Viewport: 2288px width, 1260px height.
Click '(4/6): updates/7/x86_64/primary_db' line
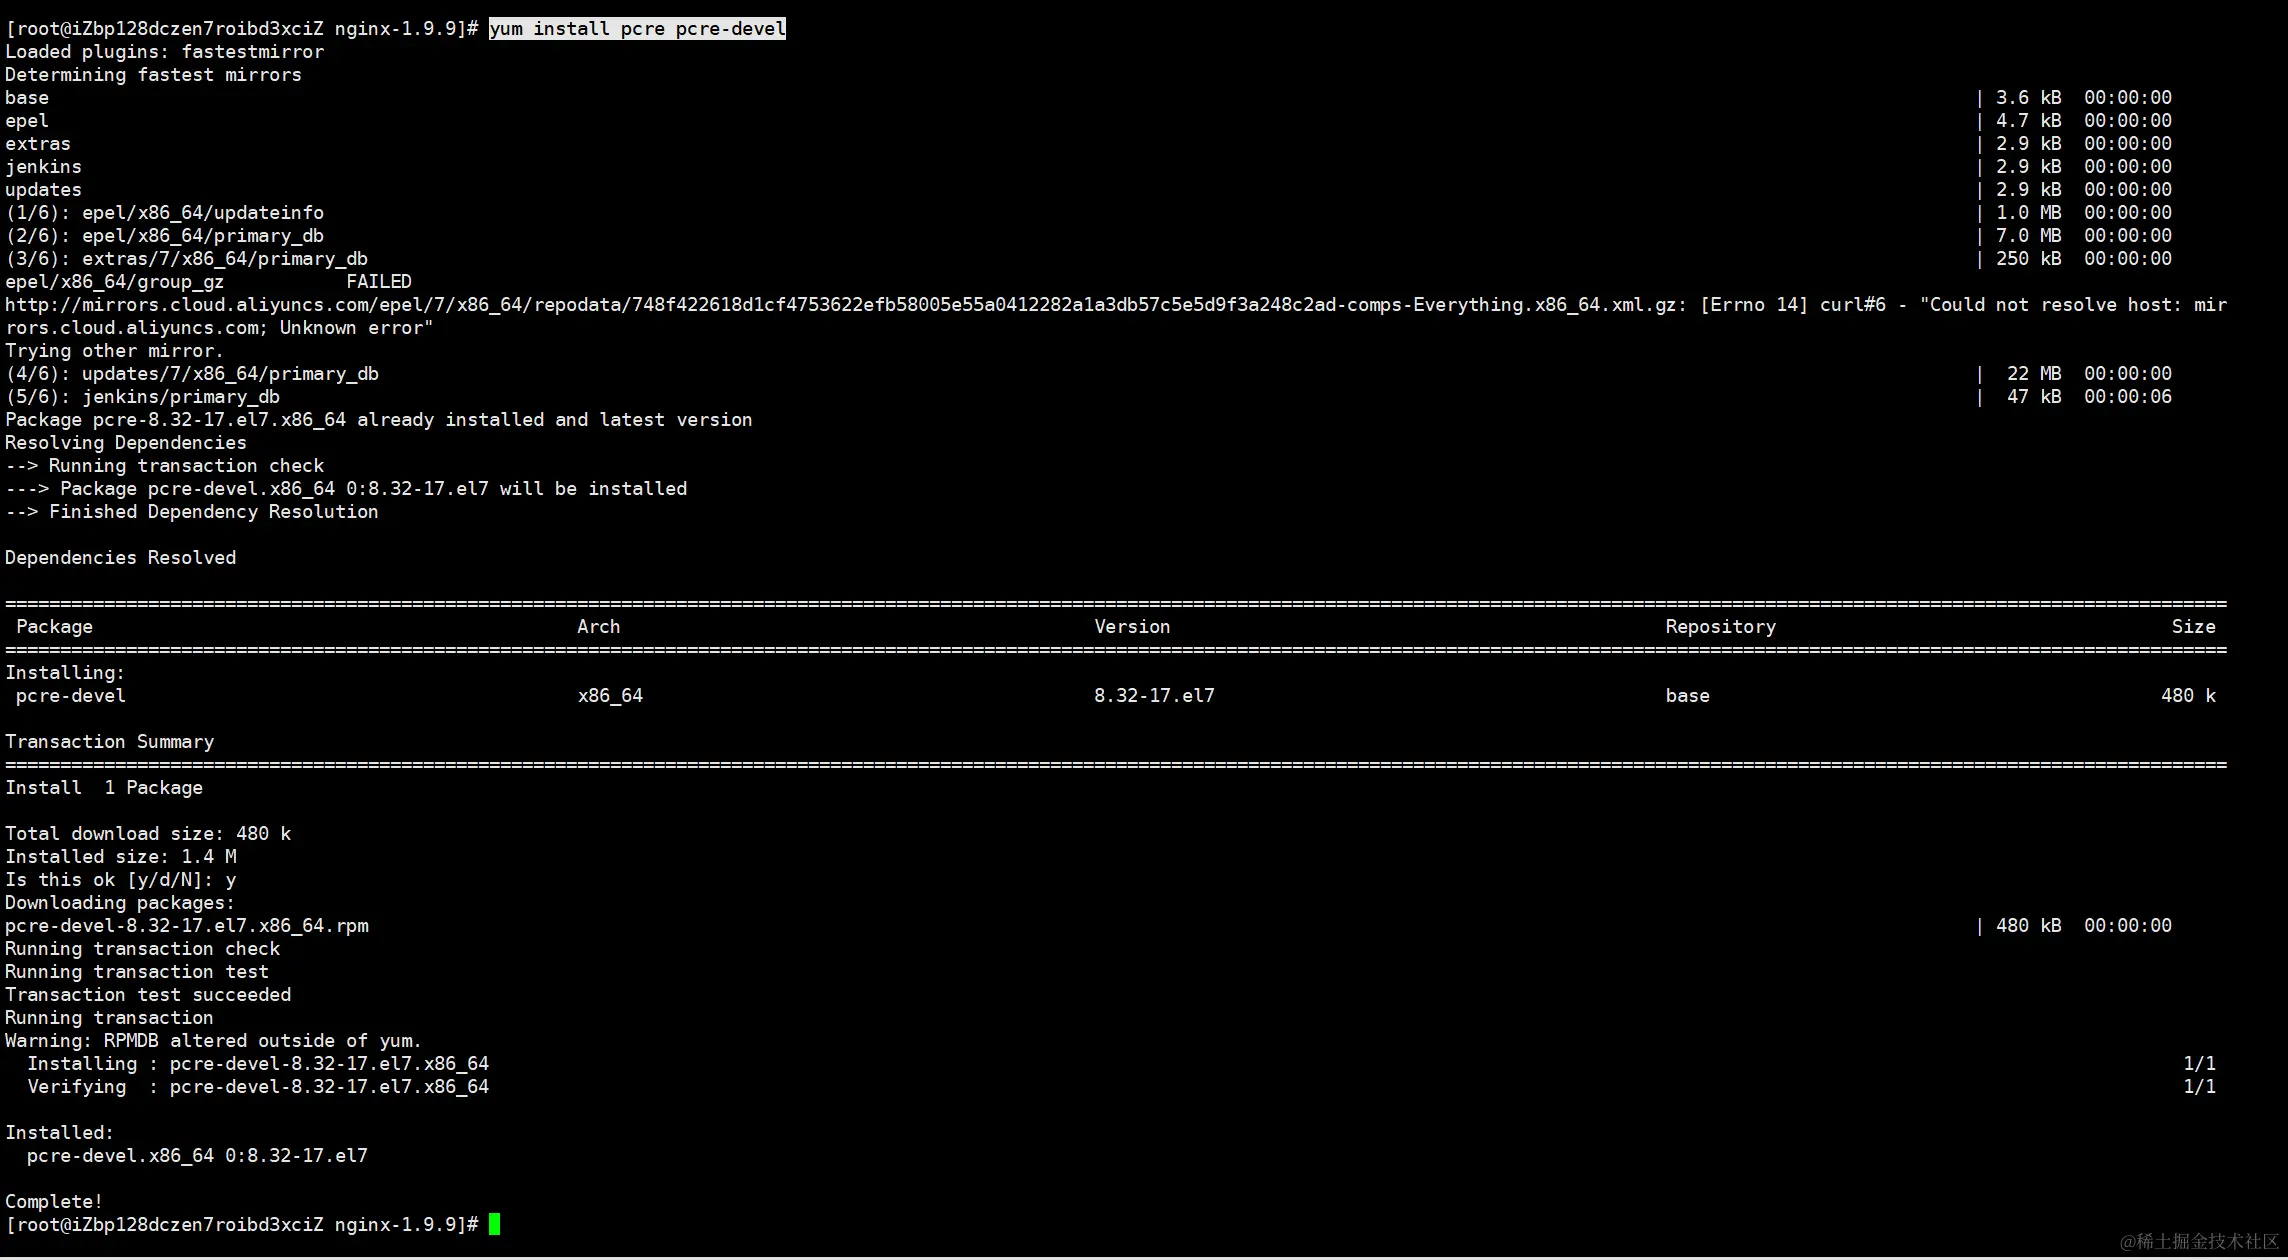pos(192,374)
